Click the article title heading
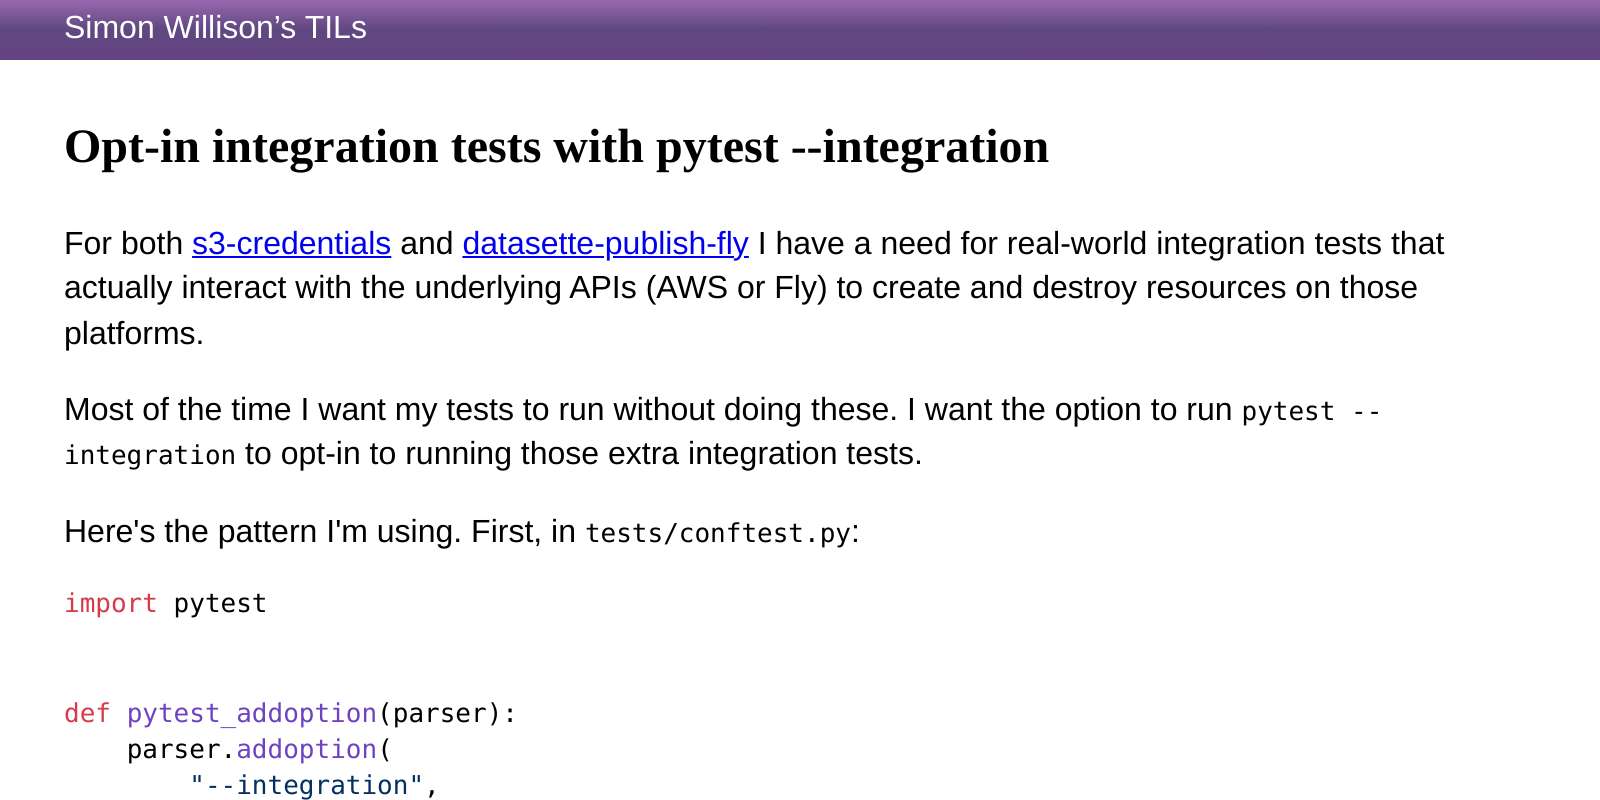Viewport: 1600px width, 800px height. 556,147
